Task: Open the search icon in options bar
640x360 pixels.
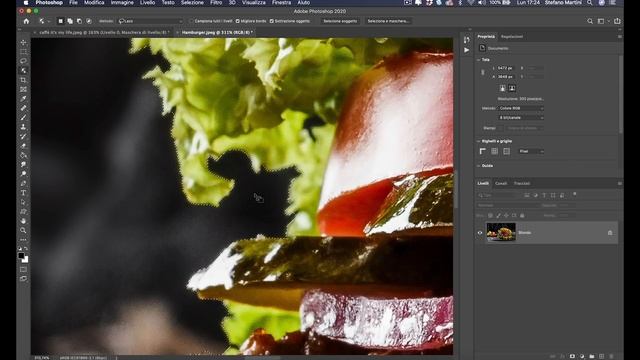Action: click(590, 21)
